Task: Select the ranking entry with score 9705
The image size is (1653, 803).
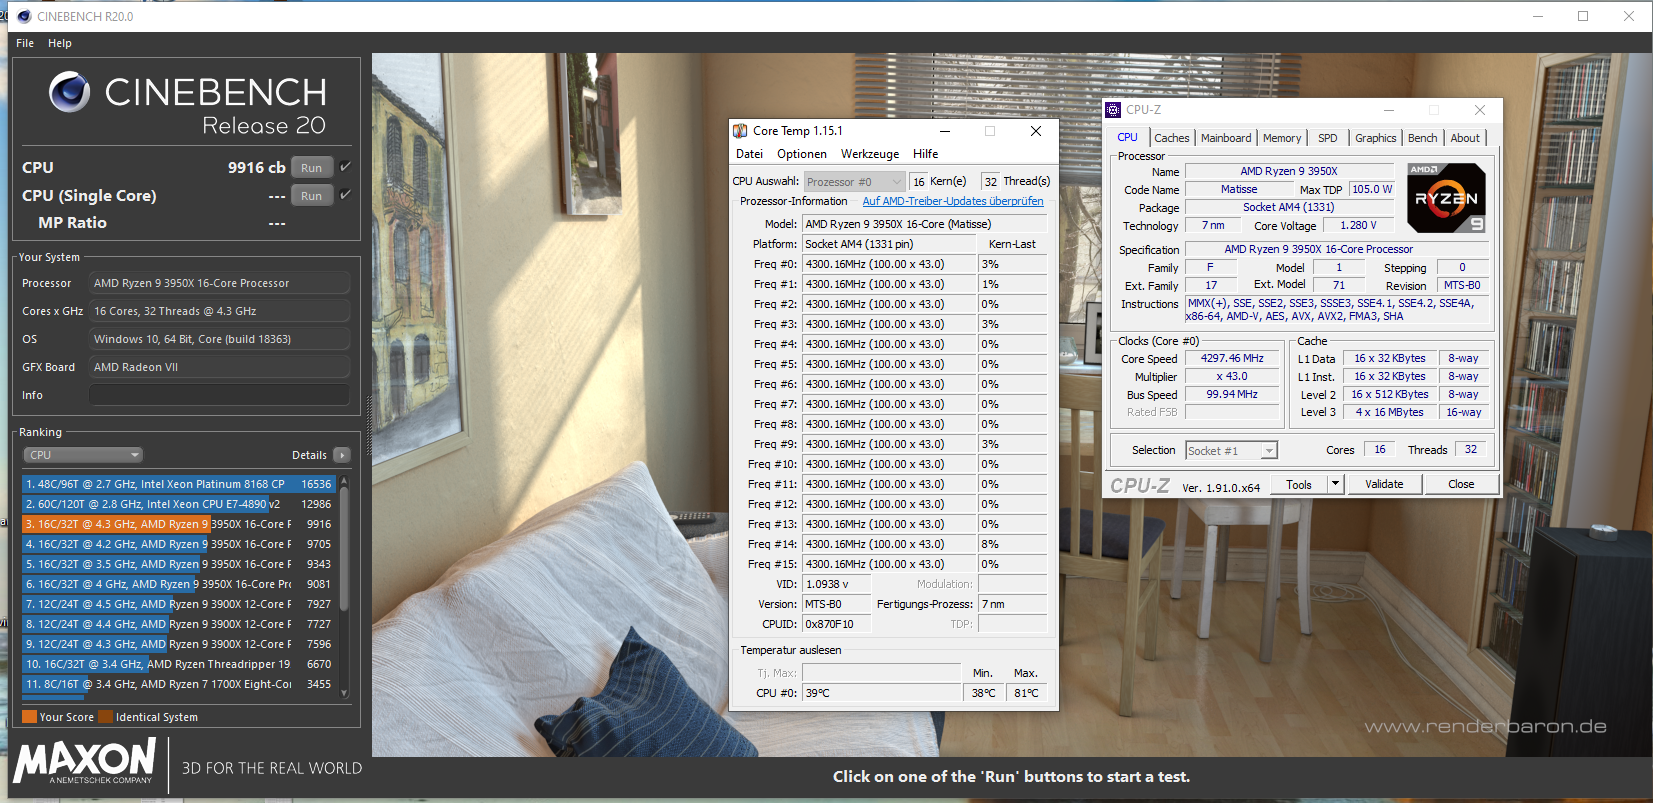Action: (178, 544)
